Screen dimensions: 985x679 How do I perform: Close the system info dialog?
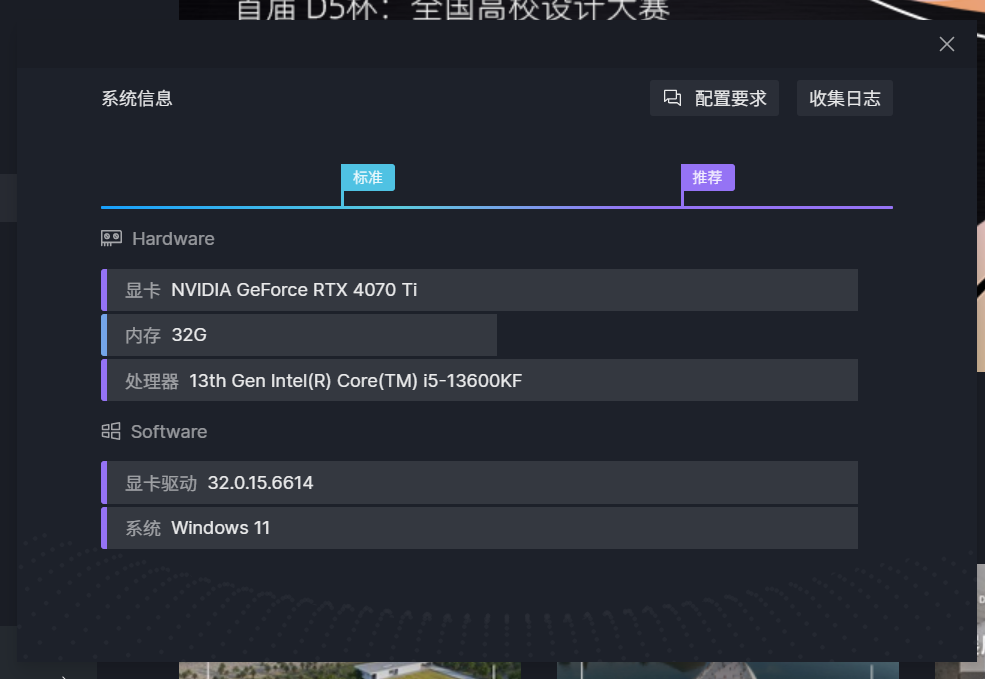click(x=946, y=44)
